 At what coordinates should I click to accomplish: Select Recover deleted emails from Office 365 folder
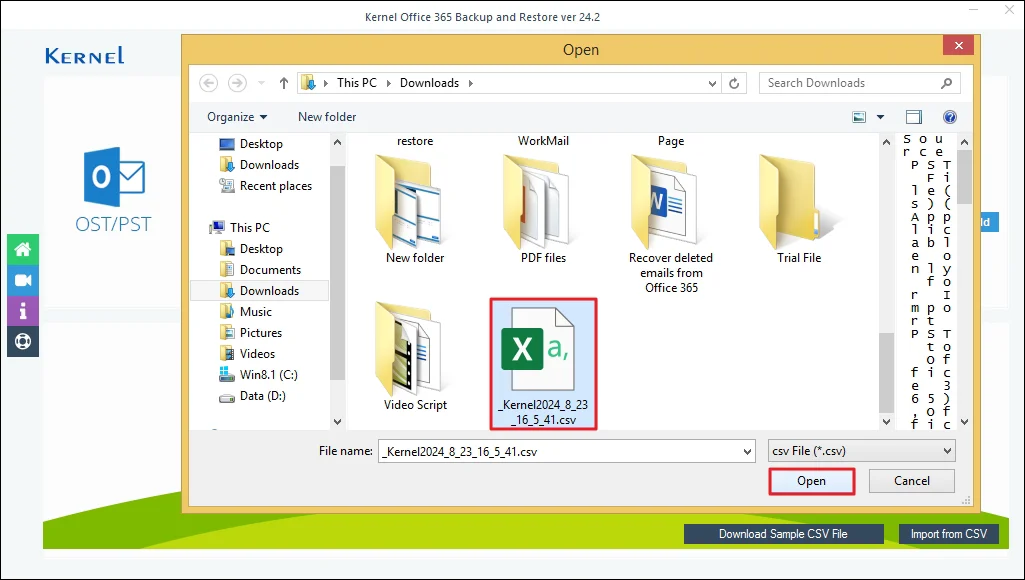point(671,224)
